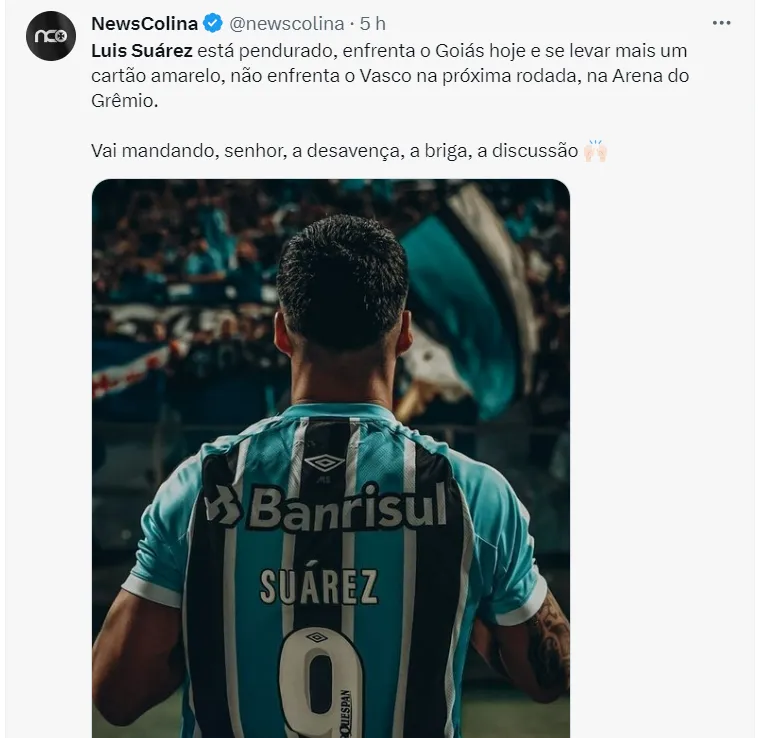The height and width of the screenshot is (738, 758).
Task: Click the word Grêmio in the post text
Action: (122, 101)
